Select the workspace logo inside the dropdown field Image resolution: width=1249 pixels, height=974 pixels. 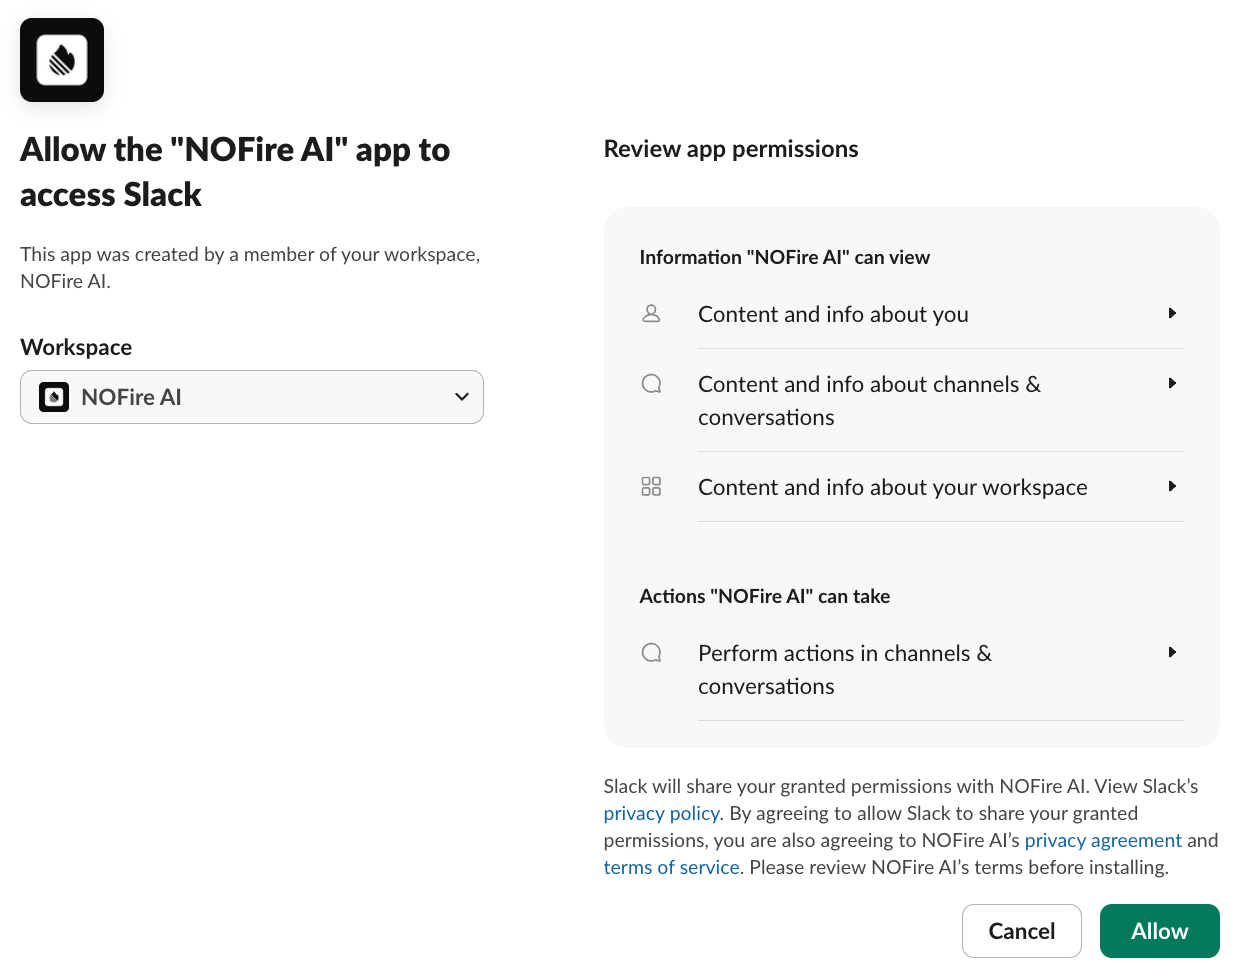(x=54, y=397)
